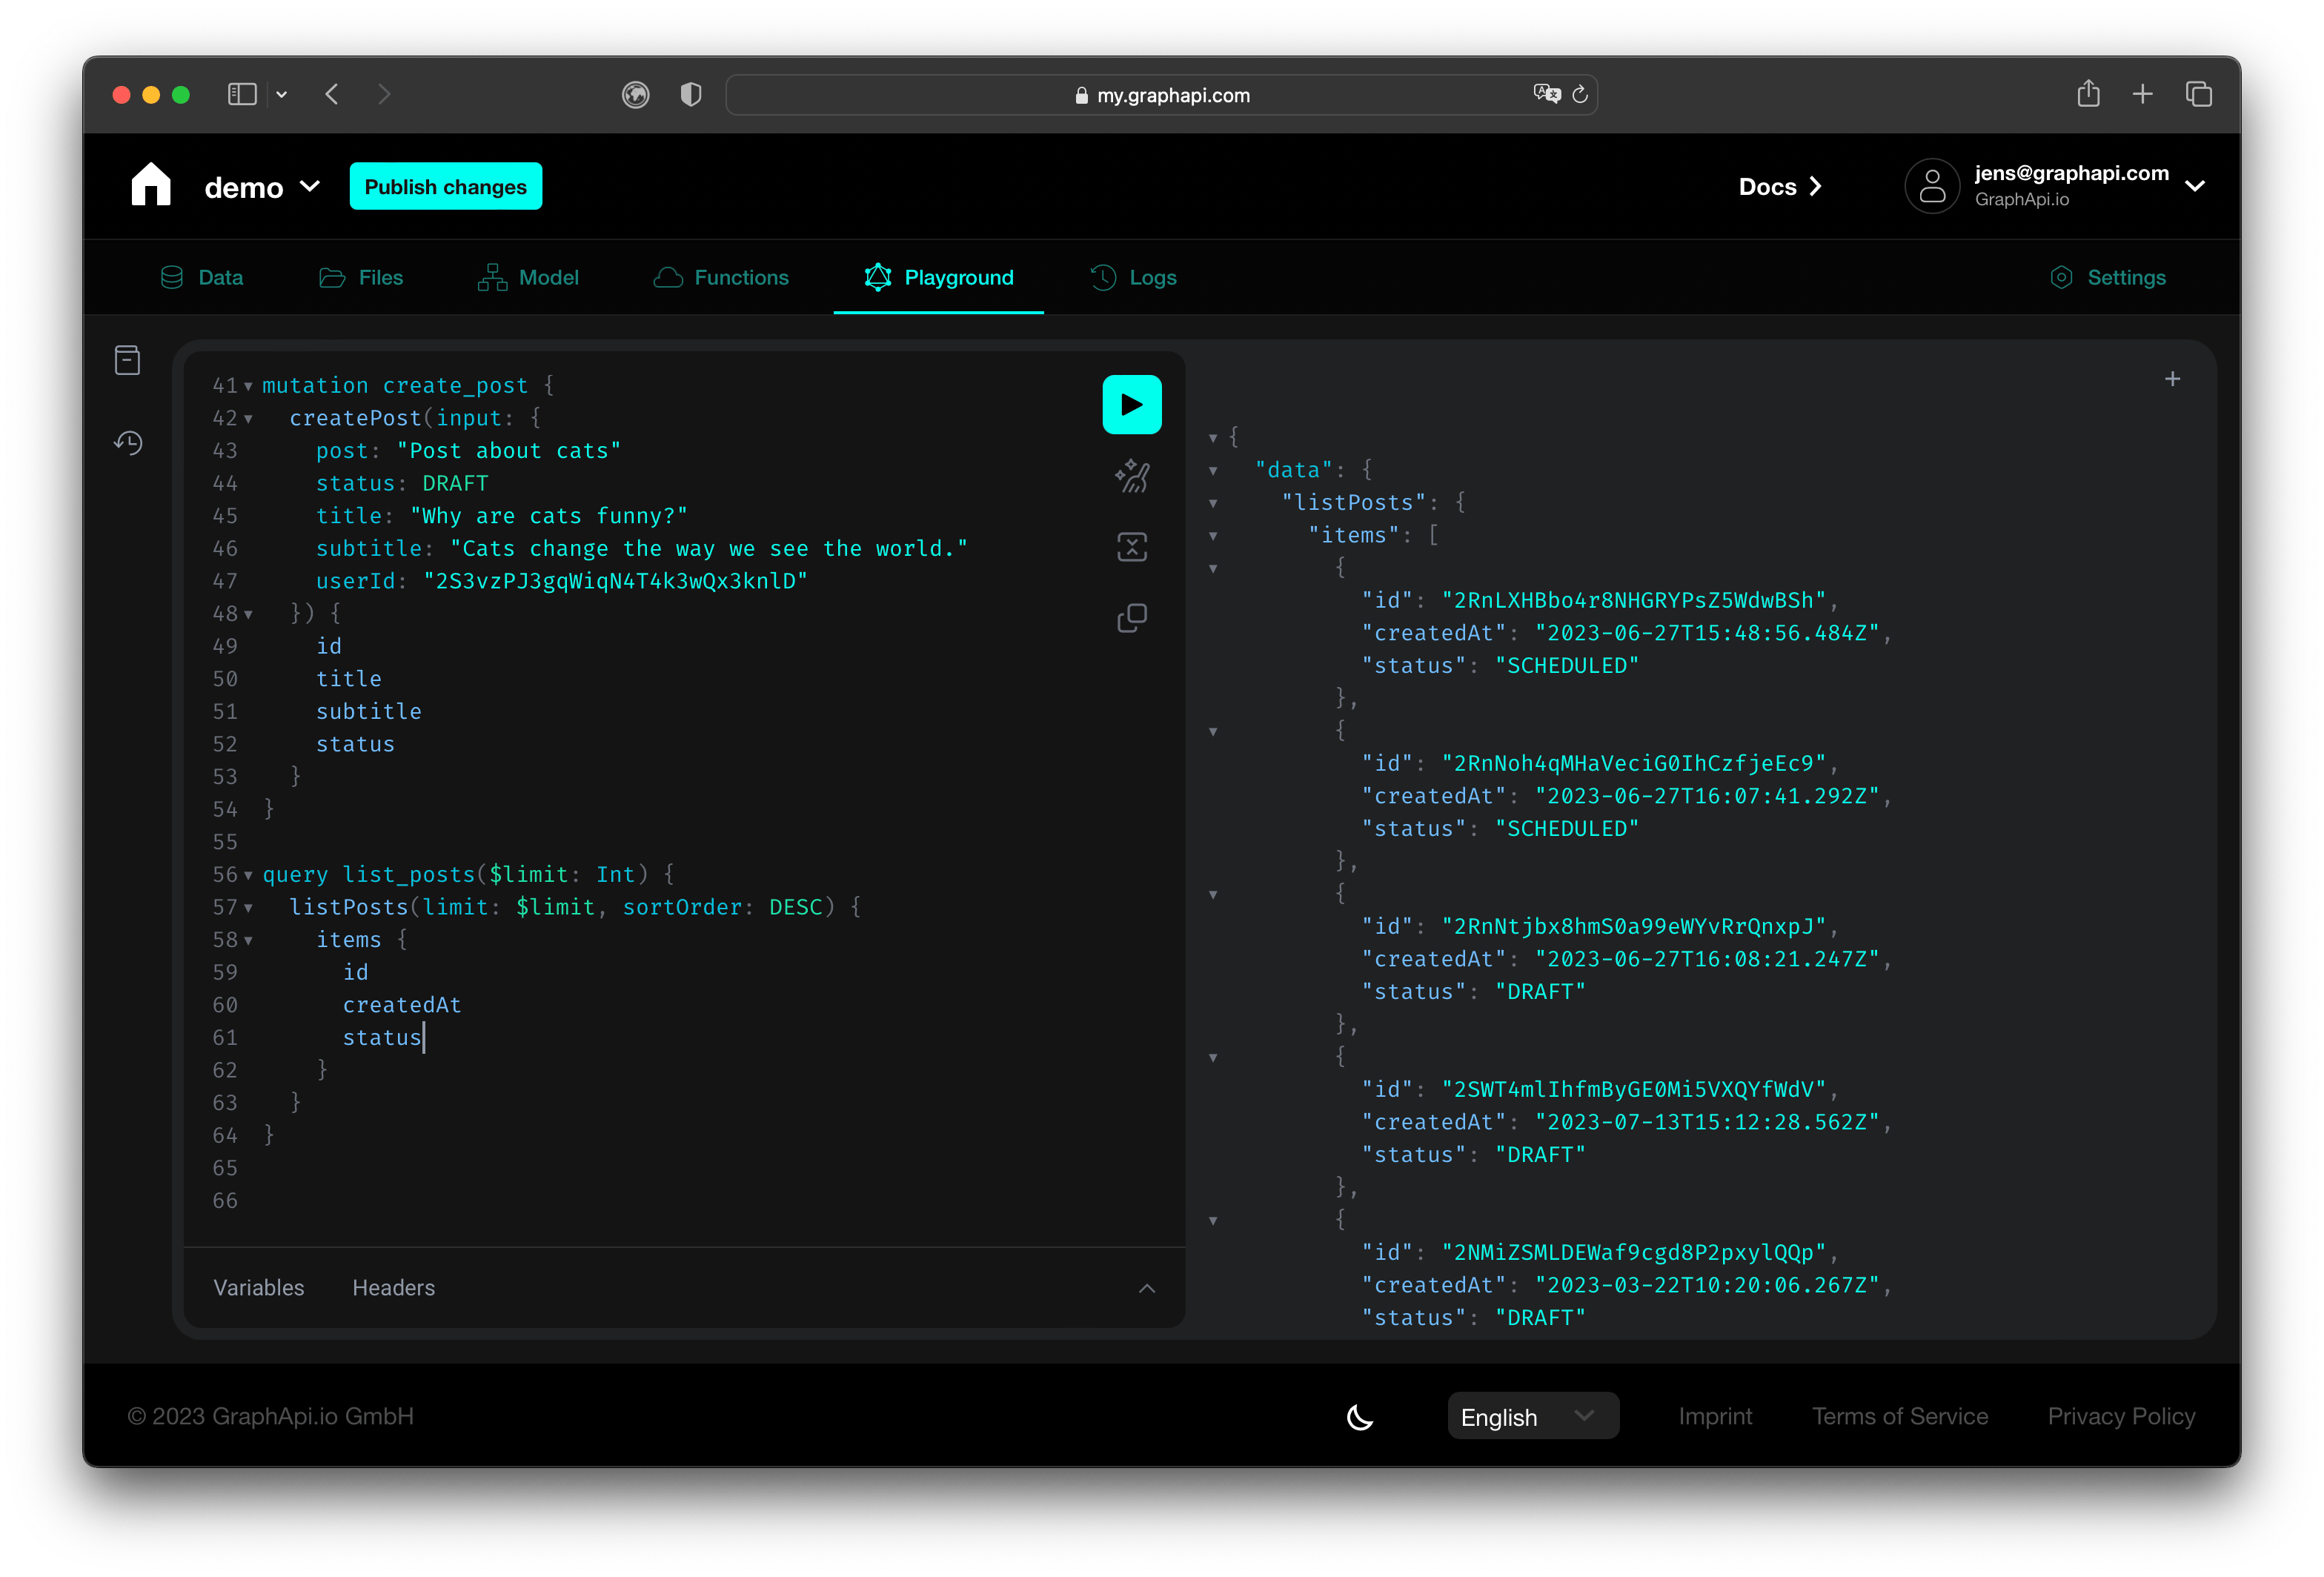This screenshot has height=1577, width=2324.
Task: Click the userId string value on line 47
Action: coord(615,581)
